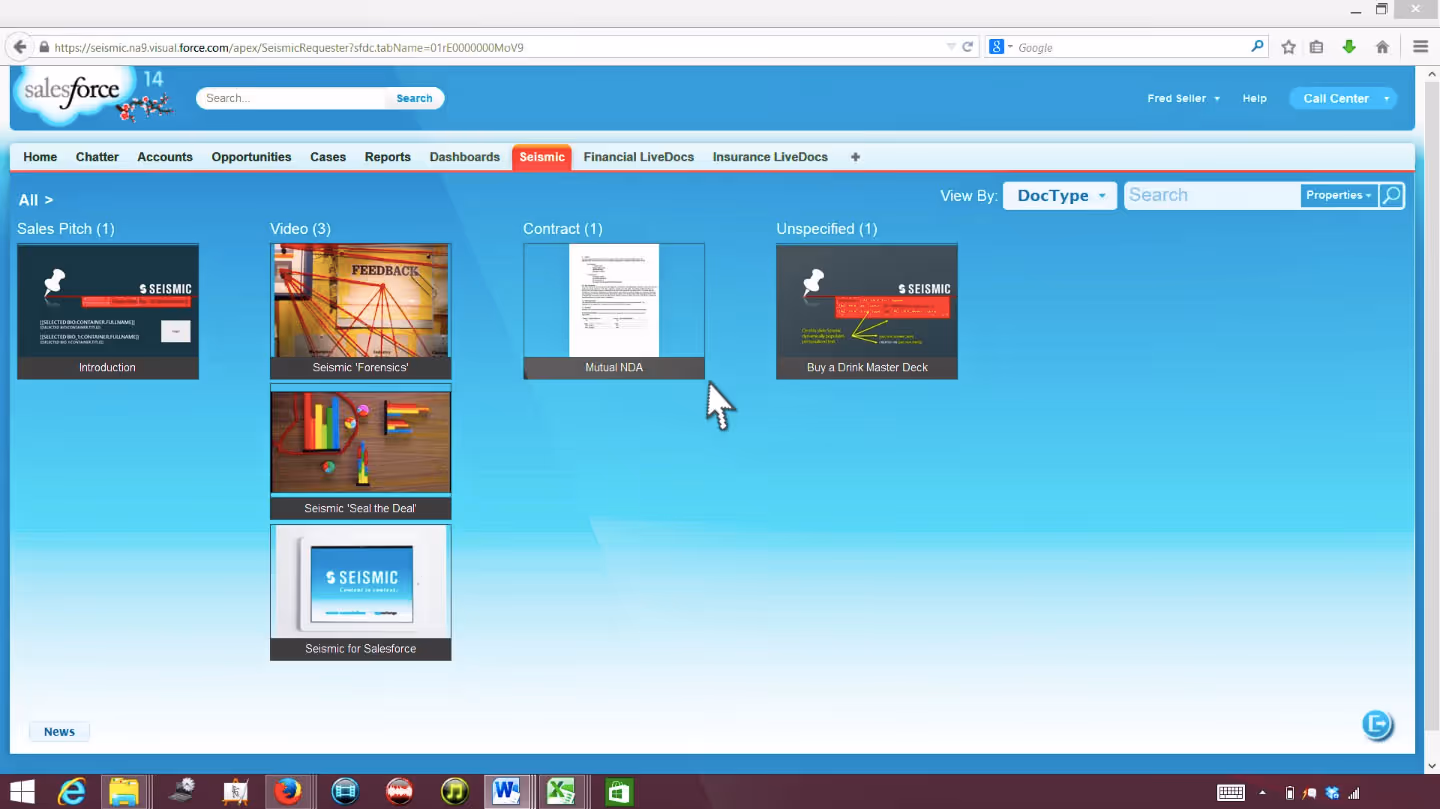Switch to Firefox in the taskbar

tap(288, 792)
